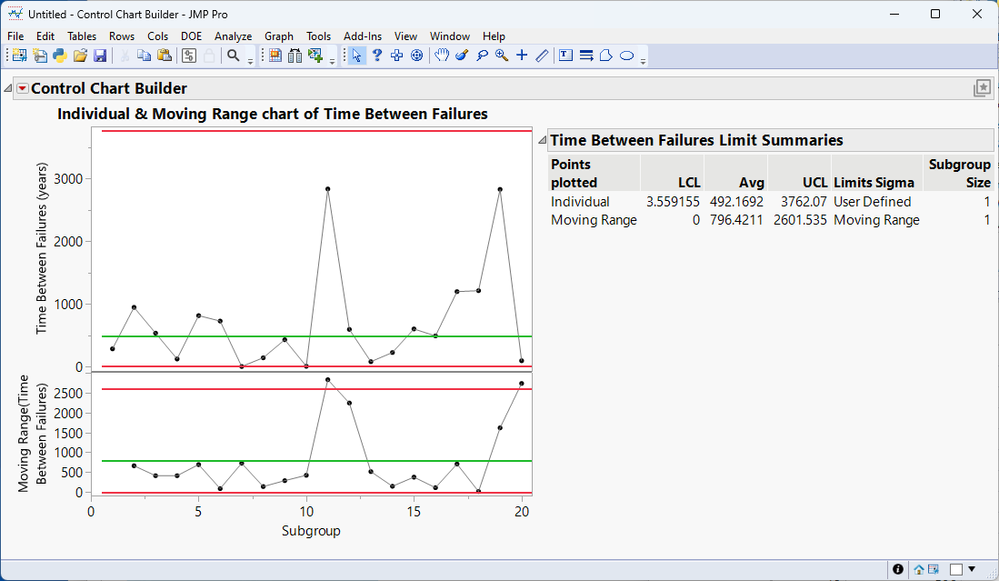Open the Add-Ins menu
The image size is (999, 581).
[363, 36]
